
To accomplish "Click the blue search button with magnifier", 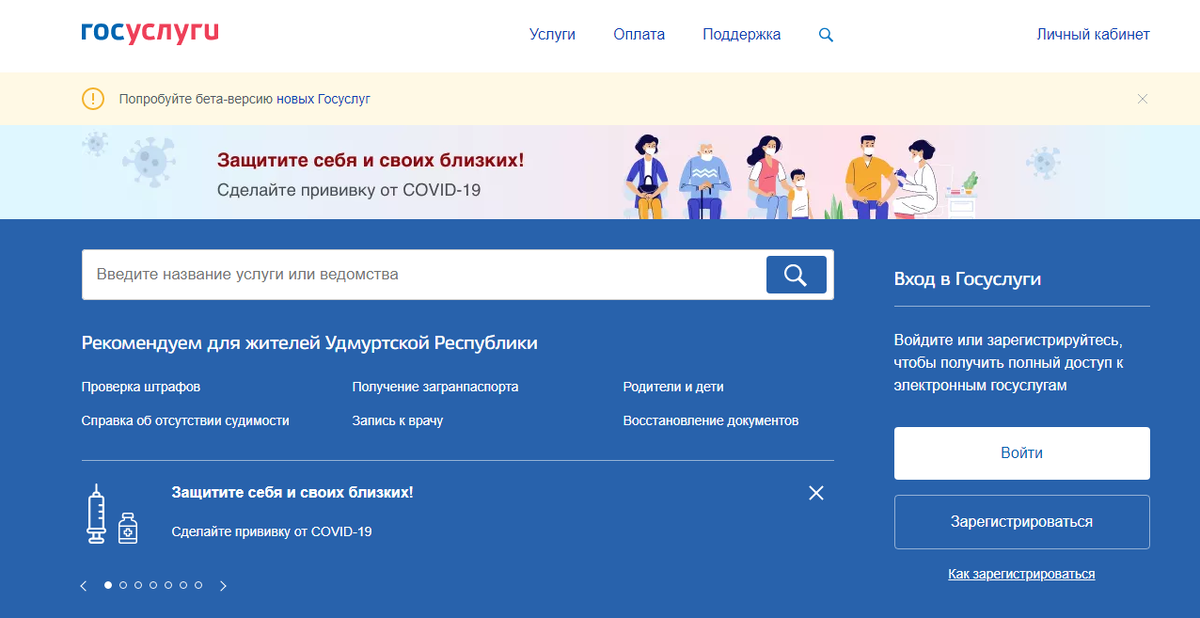I will point(796,275).
